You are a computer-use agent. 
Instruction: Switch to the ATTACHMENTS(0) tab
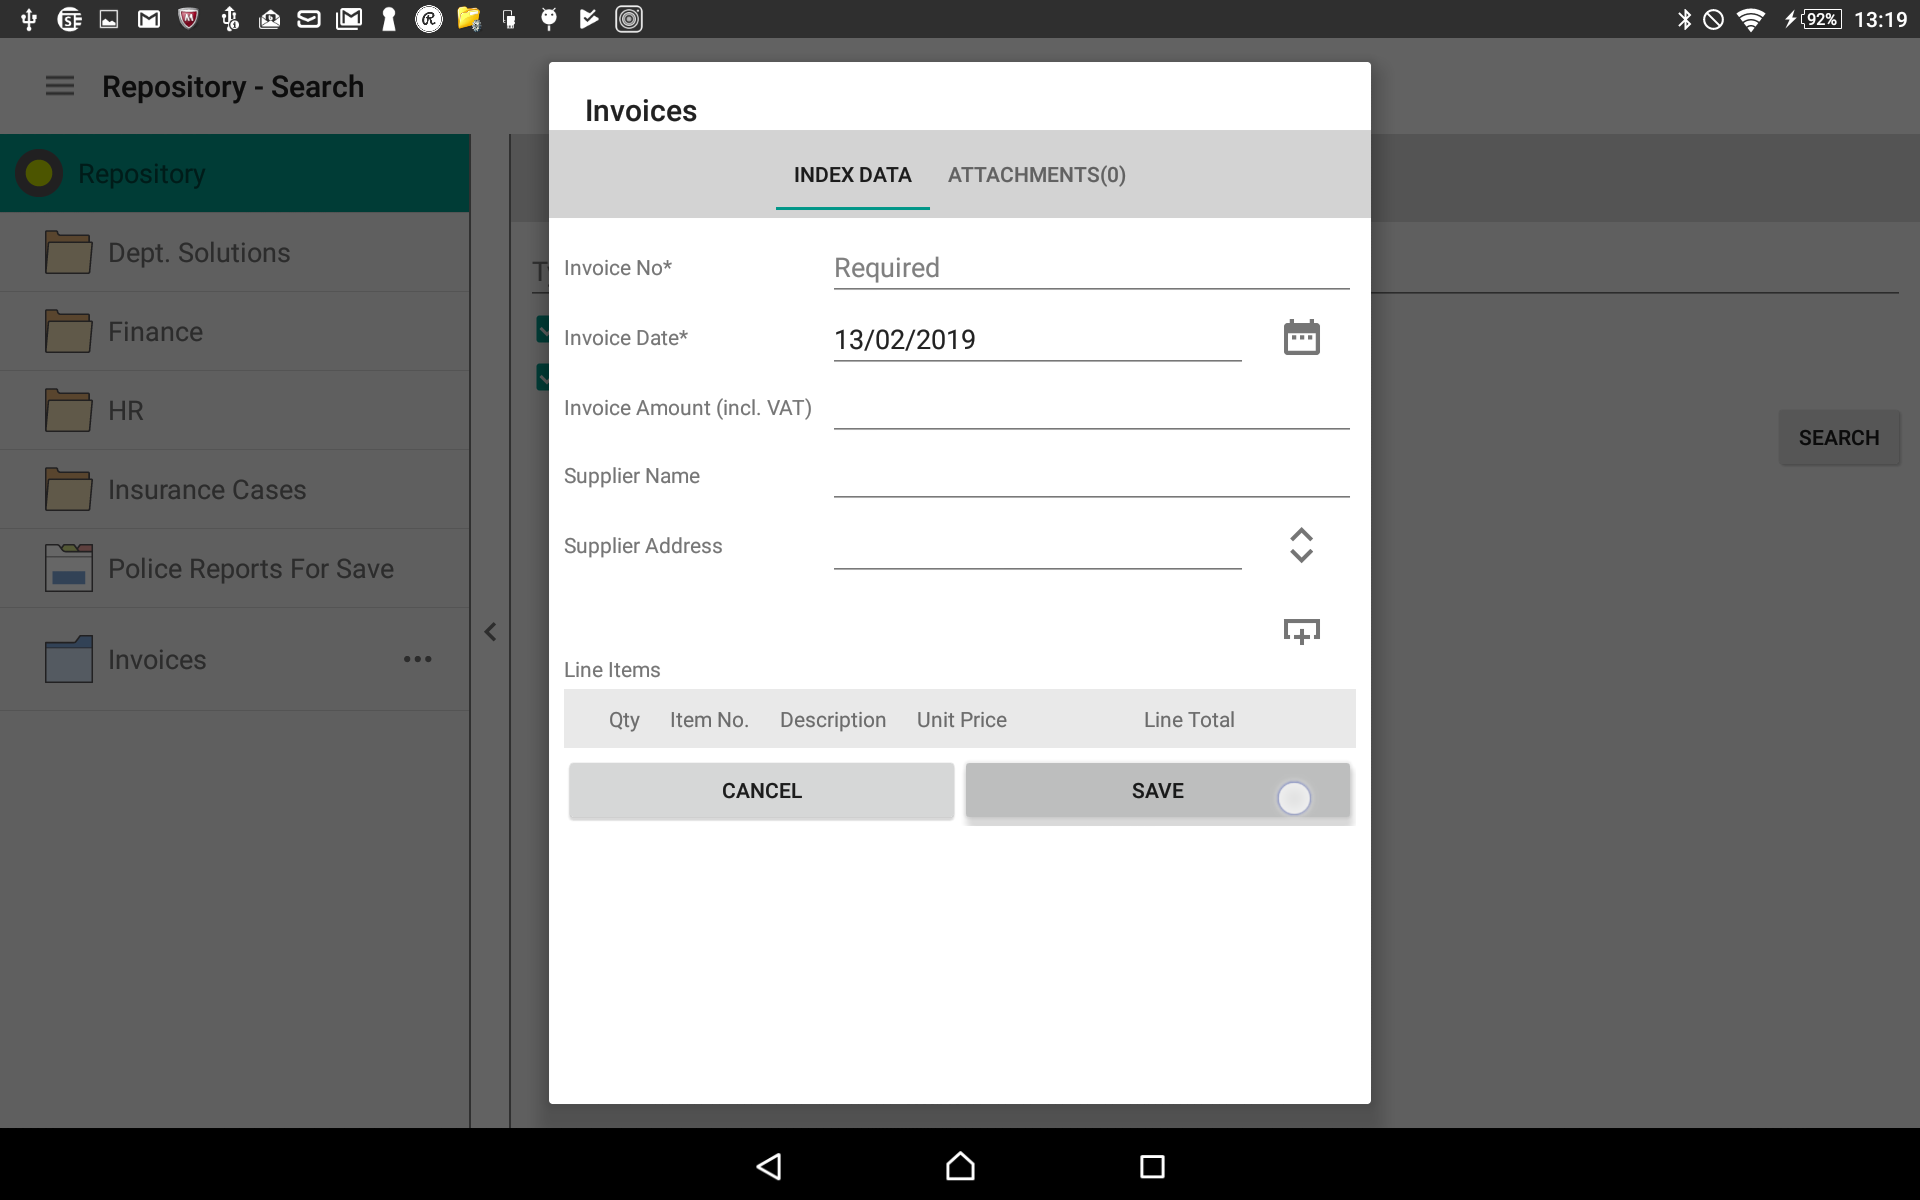click(1036, 174)
